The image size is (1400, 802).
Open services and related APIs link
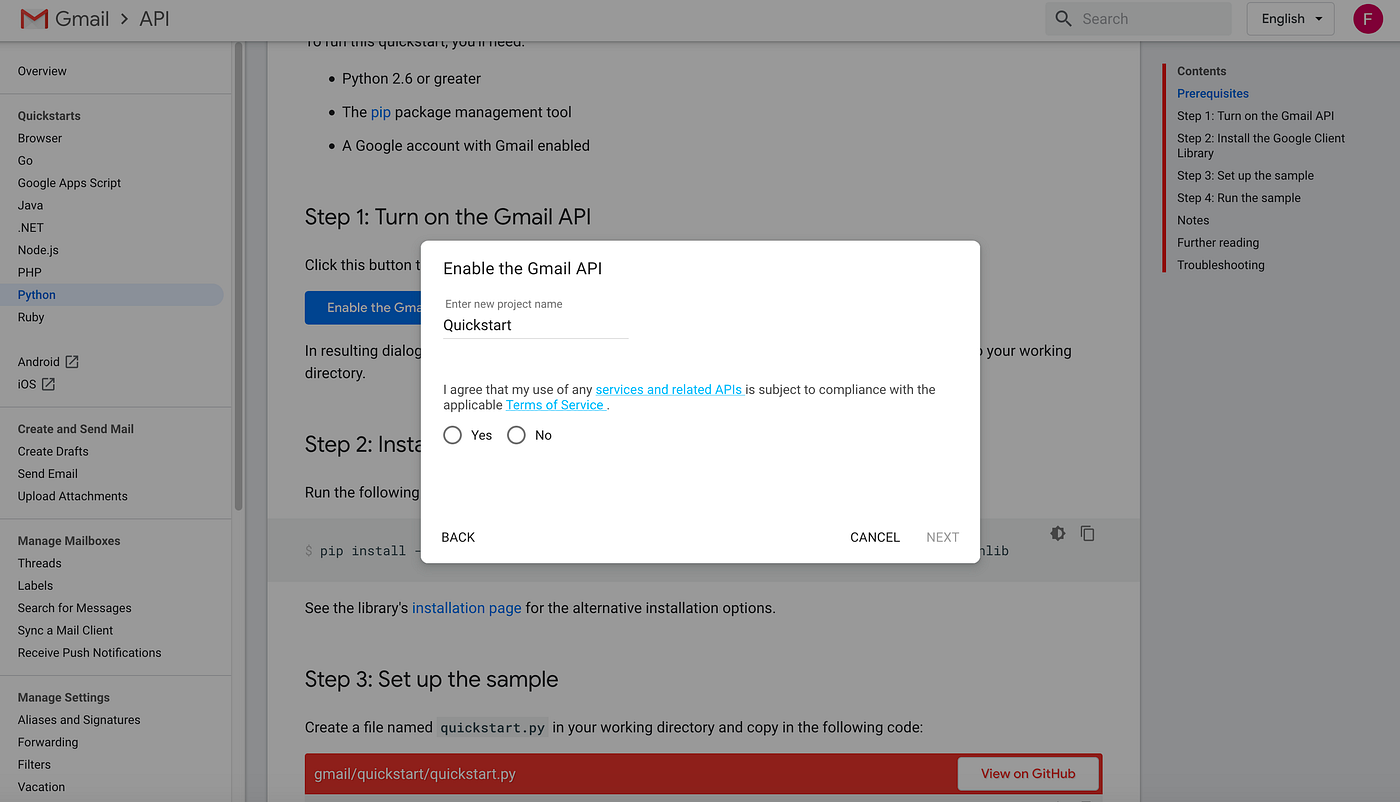click(x=669, y=389)
